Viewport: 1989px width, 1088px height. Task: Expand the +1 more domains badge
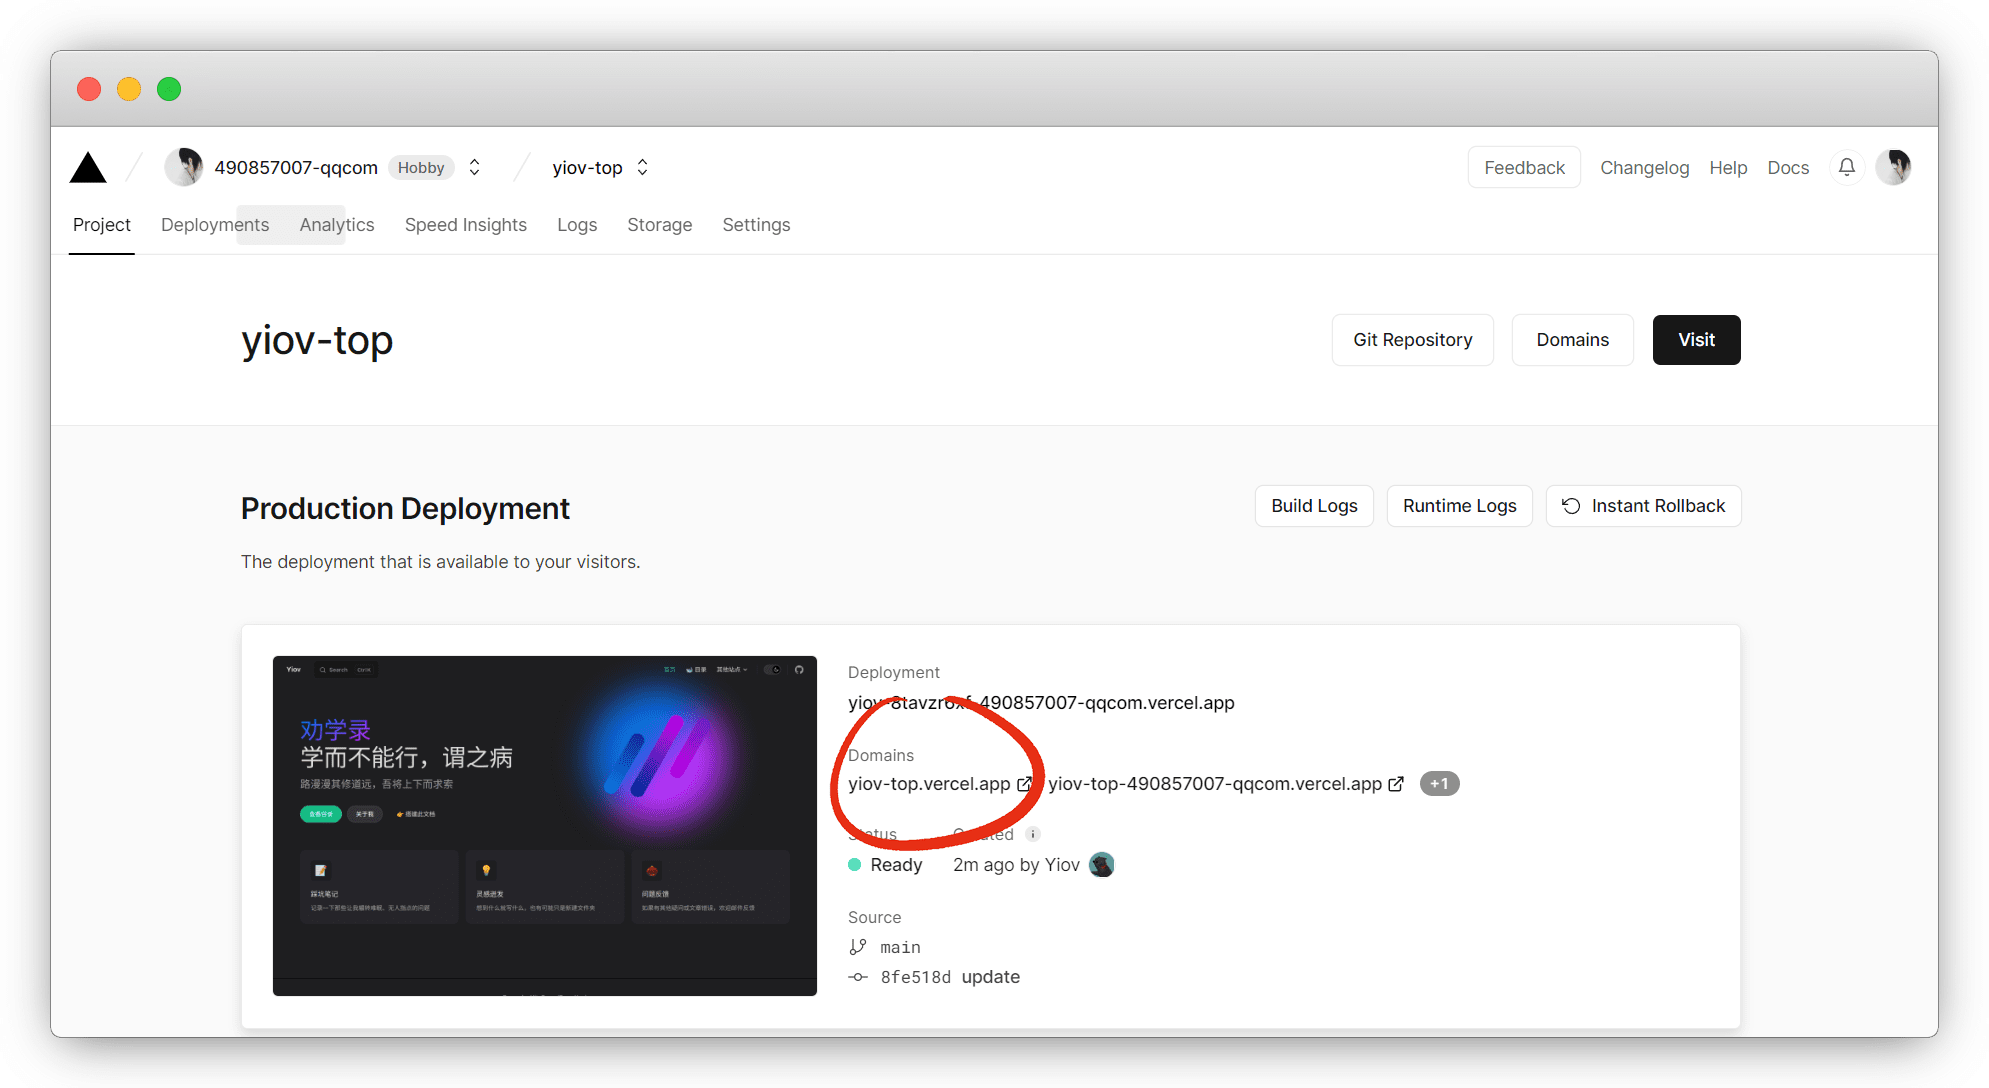click(x=1439, y=784)
